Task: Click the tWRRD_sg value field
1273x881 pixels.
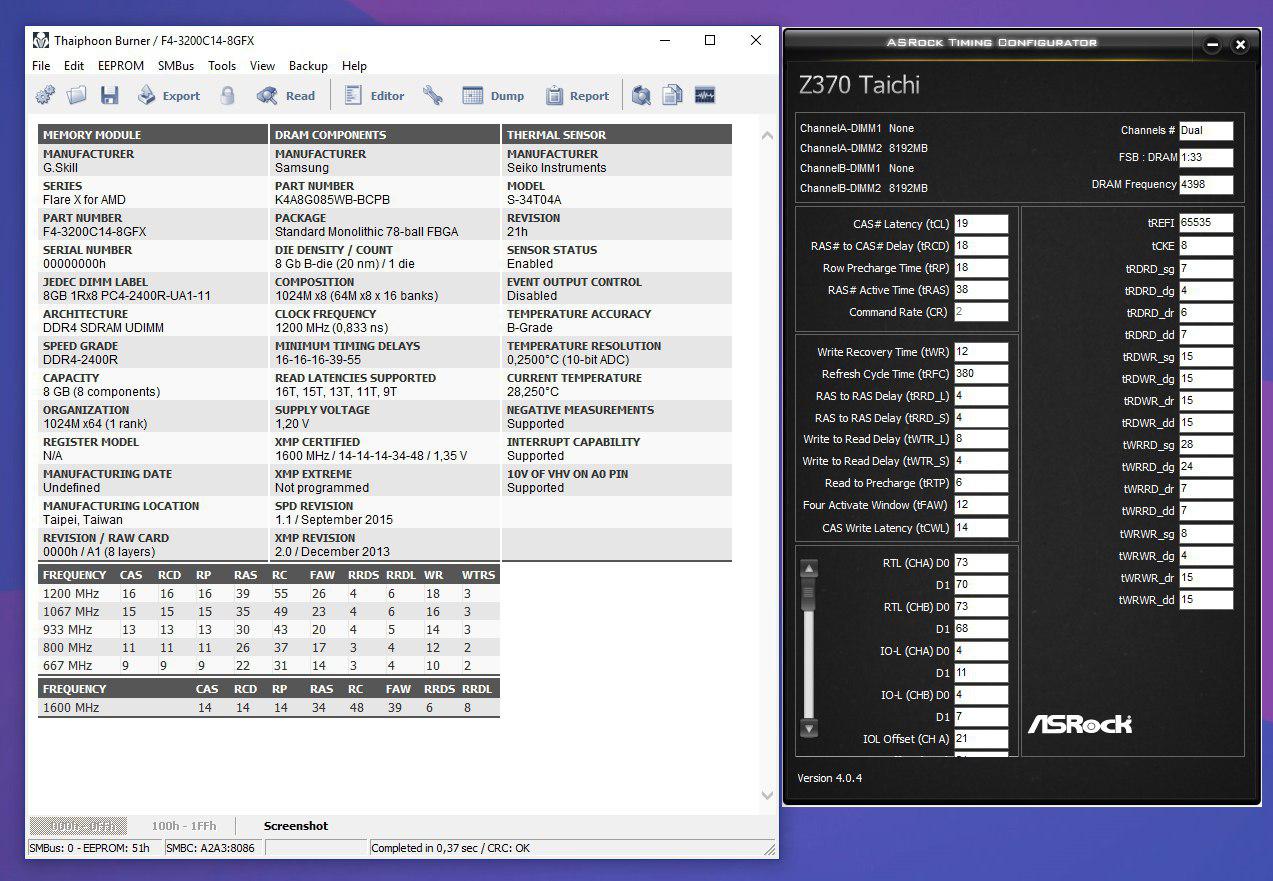Action: pos(1206,445)
